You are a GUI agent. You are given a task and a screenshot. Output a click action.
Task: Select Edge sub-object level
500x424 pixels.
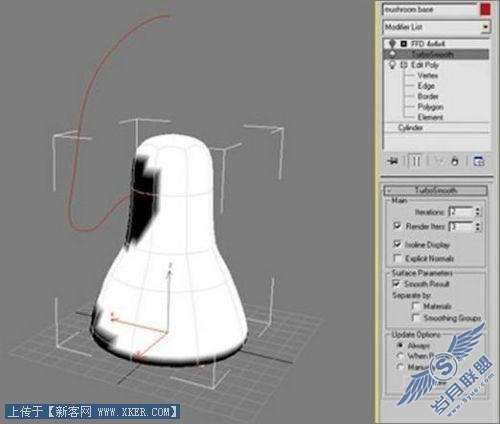click(x=426, y=86)
